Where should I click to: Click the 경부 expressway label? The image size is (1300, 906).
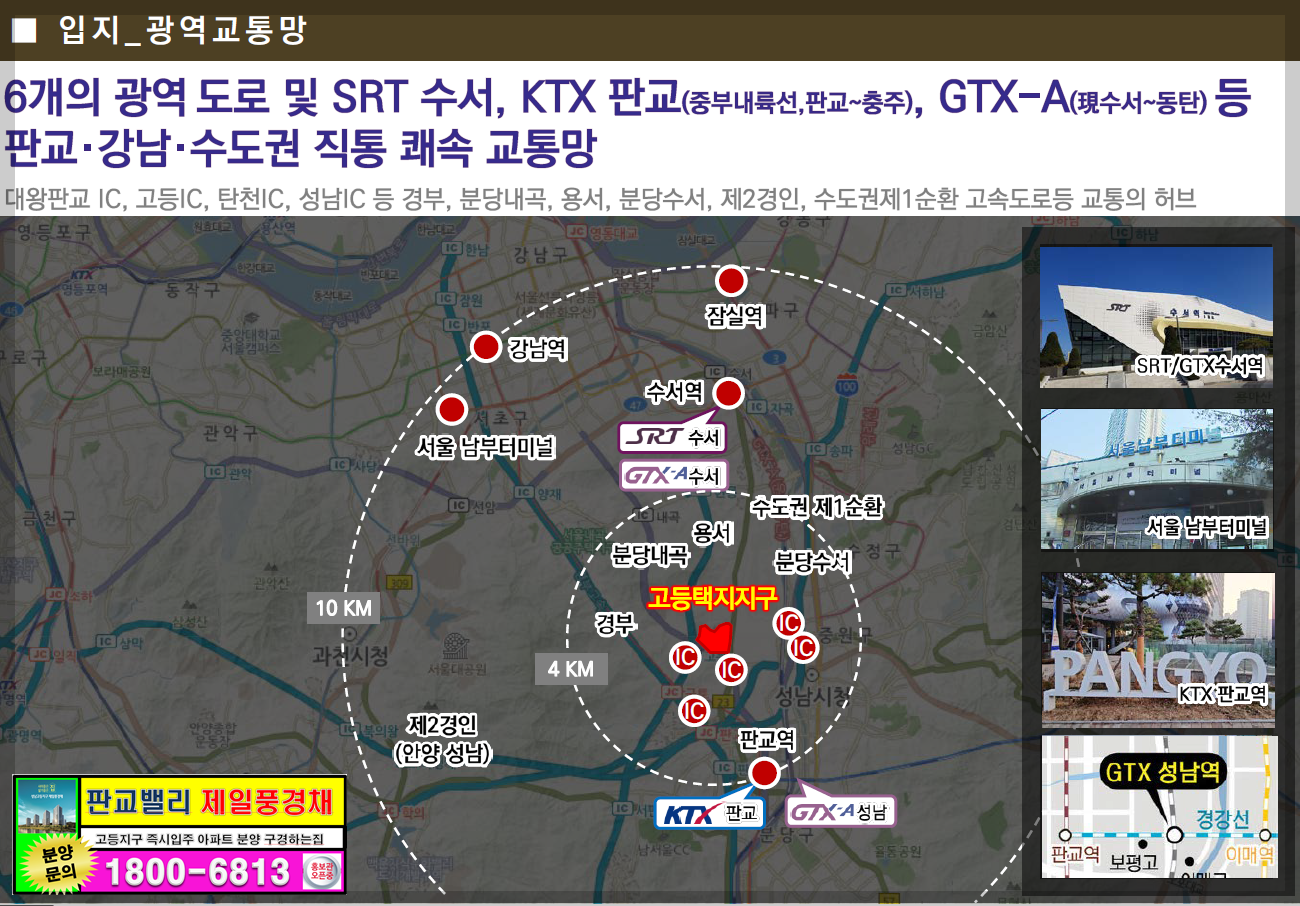(x=615, y=624)
